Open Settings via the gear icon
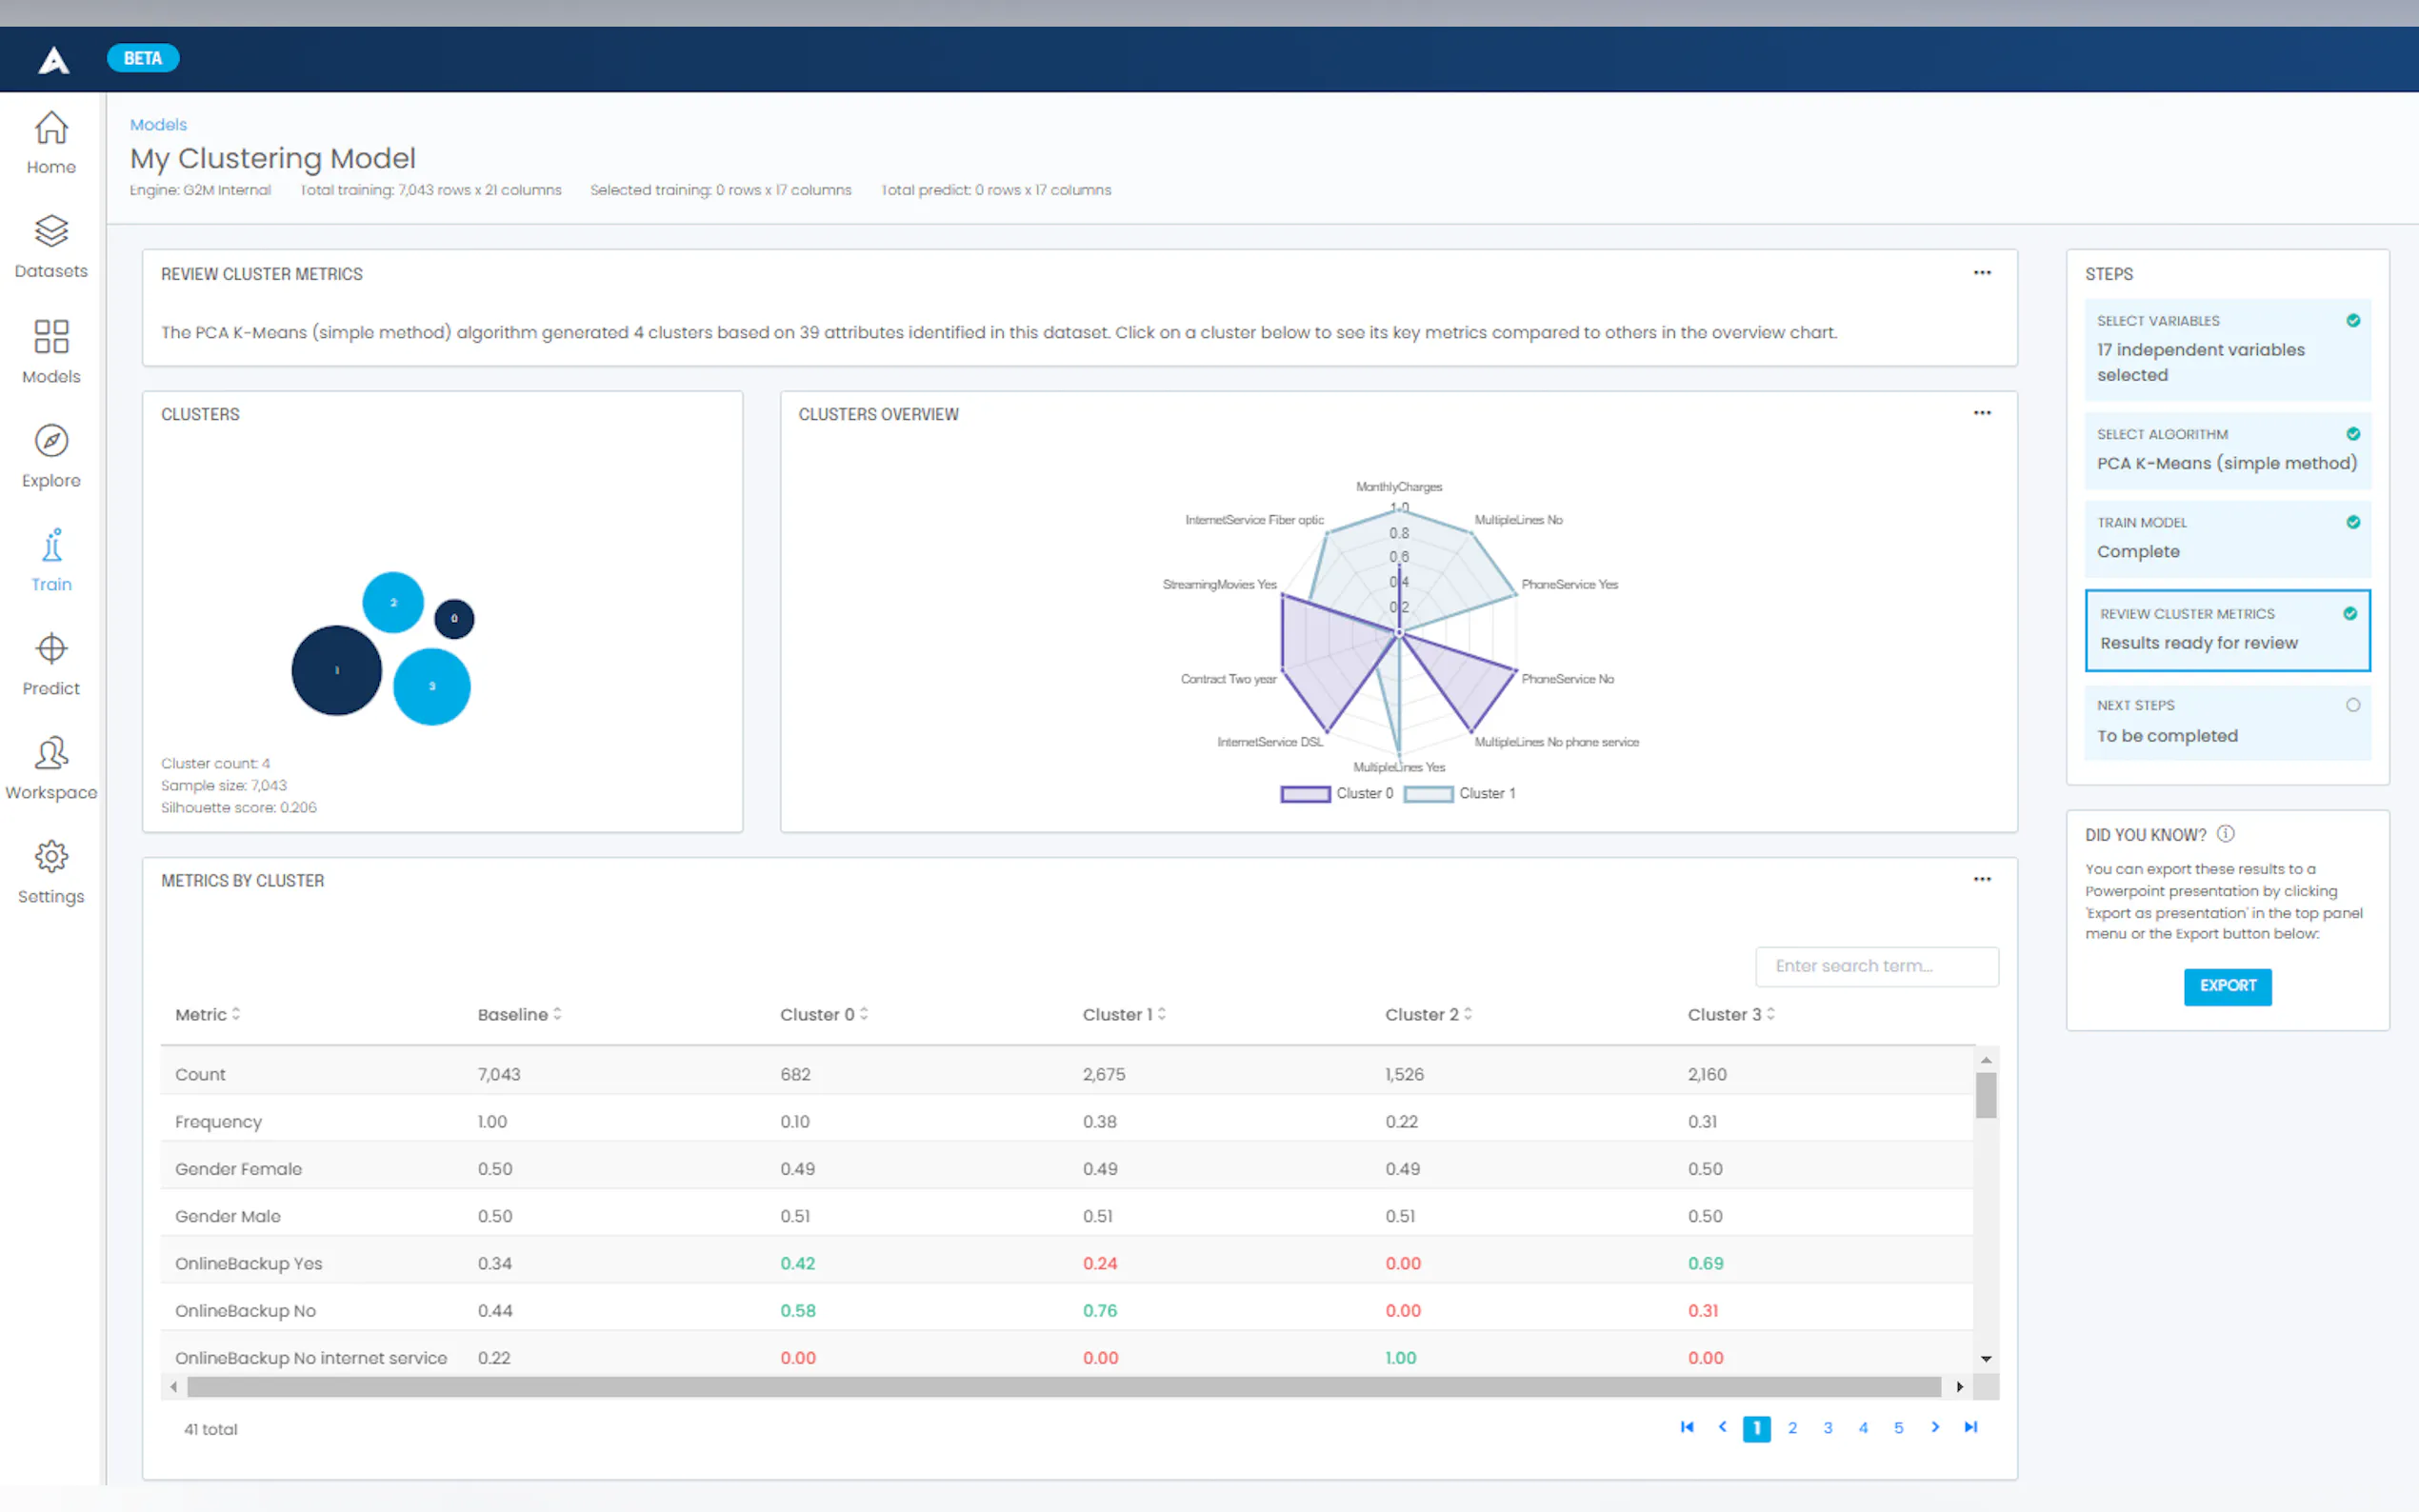This screenshot has width=2419, height=1512. [x=50, y=870]
